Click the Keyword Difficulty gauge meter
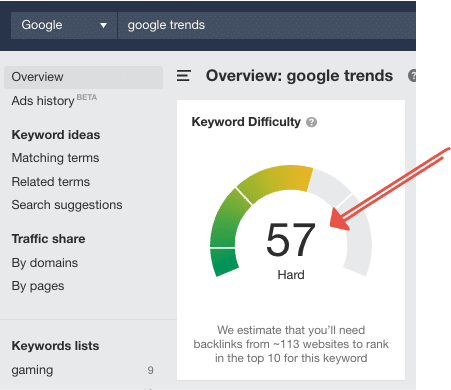 291,220
